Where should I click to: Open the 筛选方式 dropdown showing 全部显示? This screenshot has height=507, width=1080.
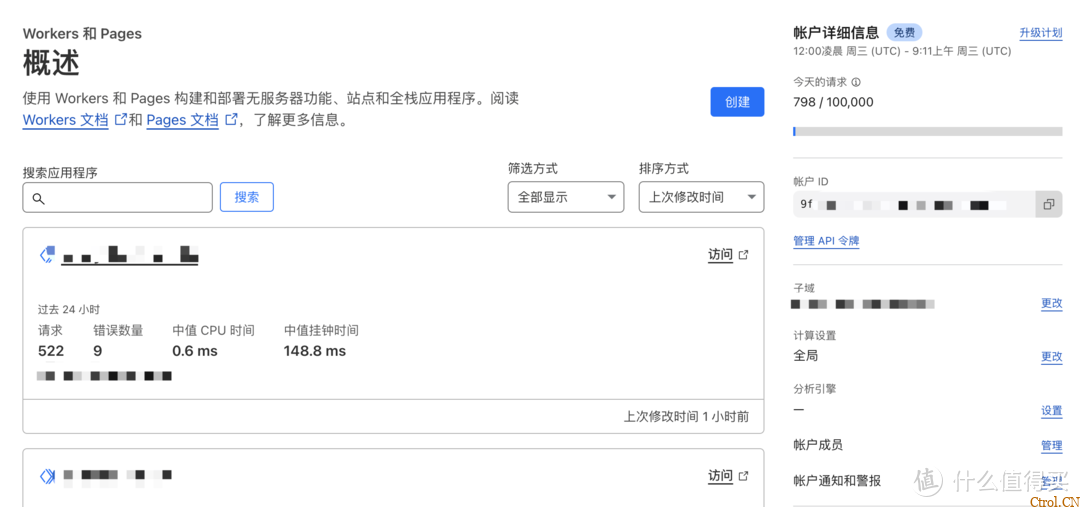click(565, 197)
